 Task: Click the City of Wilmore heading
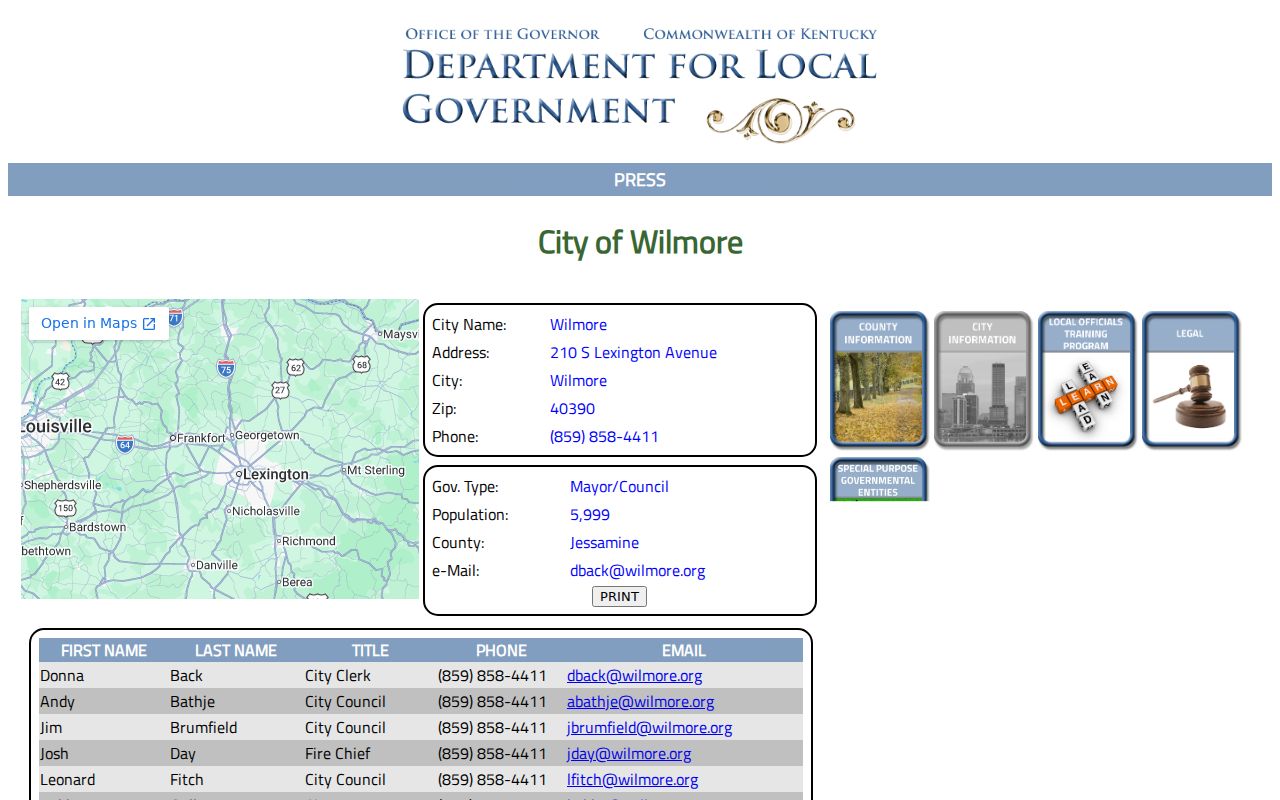(x=640, y=242)
